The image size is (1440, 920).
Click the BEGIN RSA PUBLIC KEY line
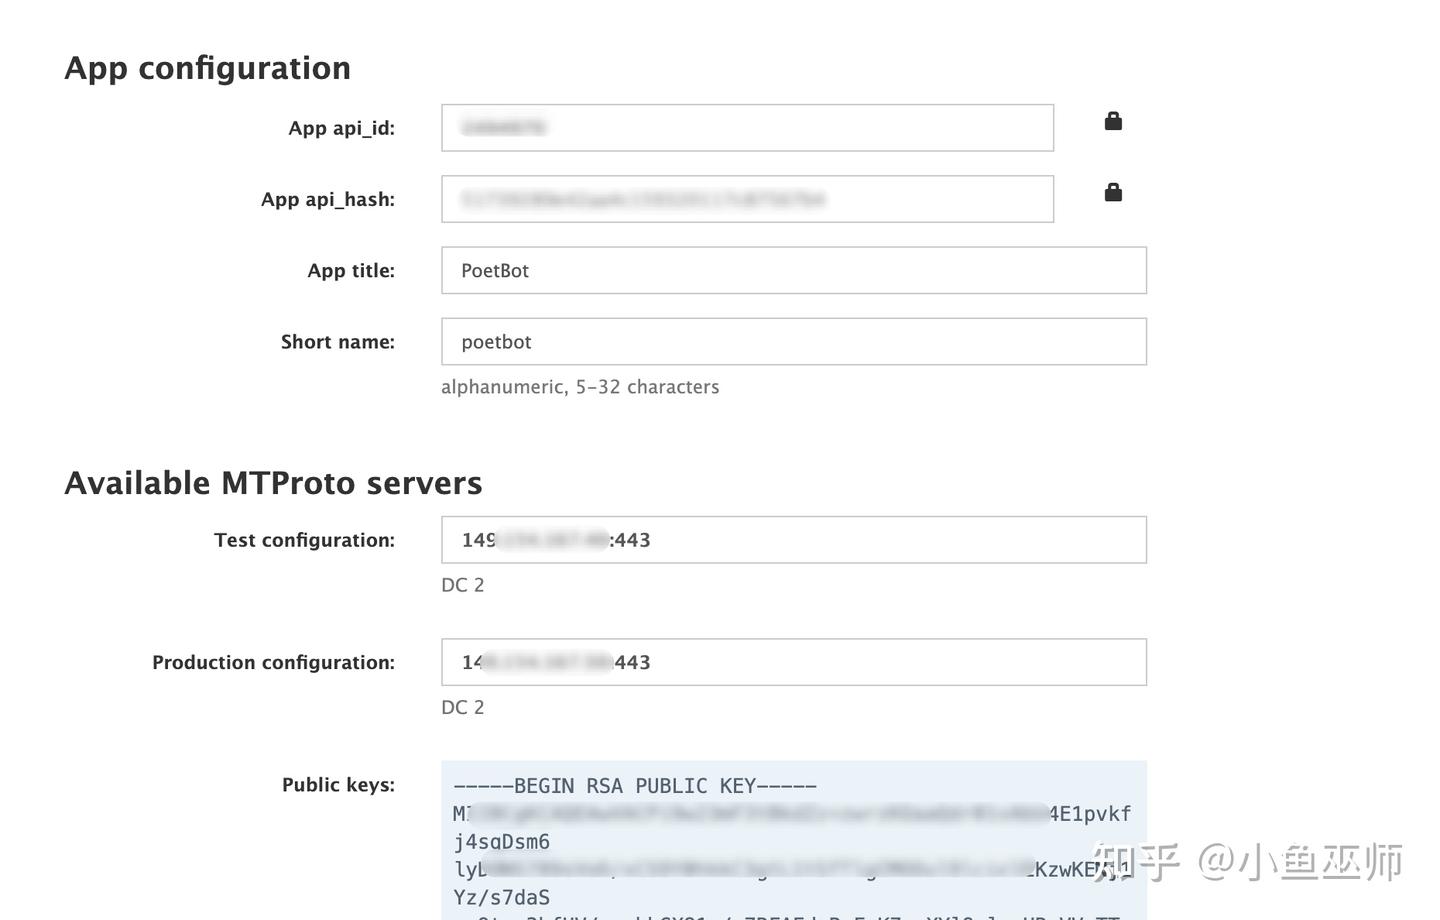pos(634,785)
